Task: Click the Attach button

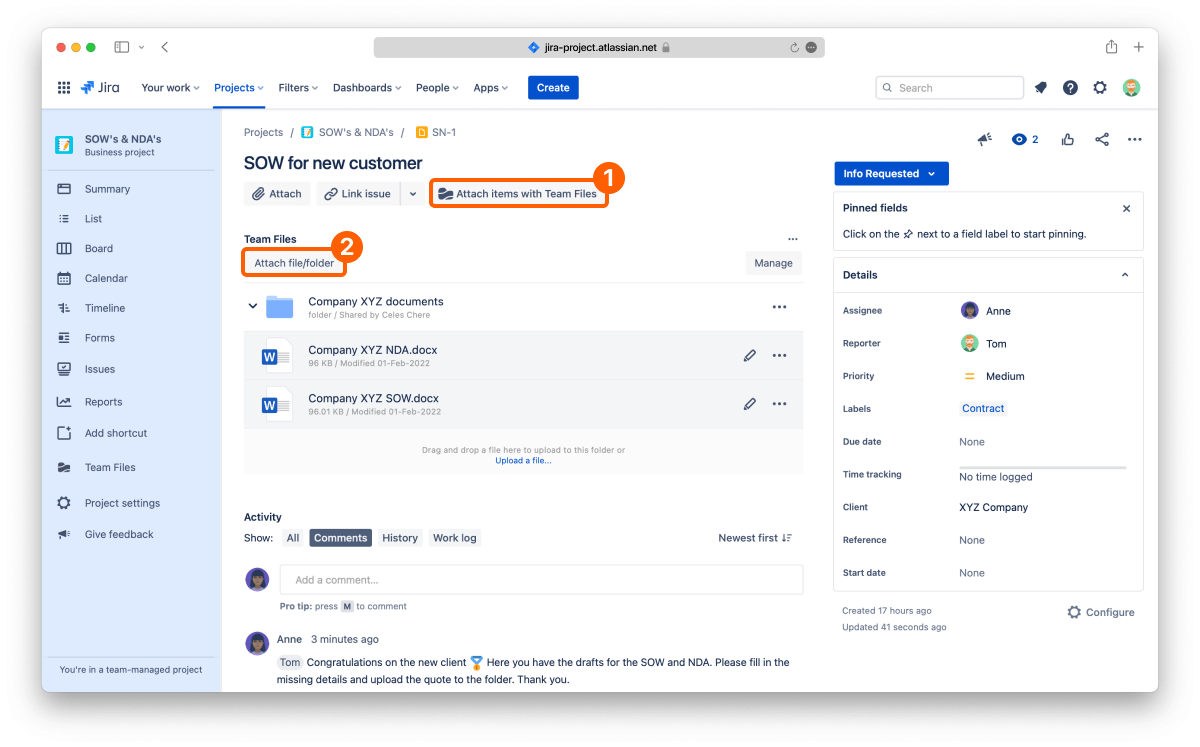Action: pos(277,194)
